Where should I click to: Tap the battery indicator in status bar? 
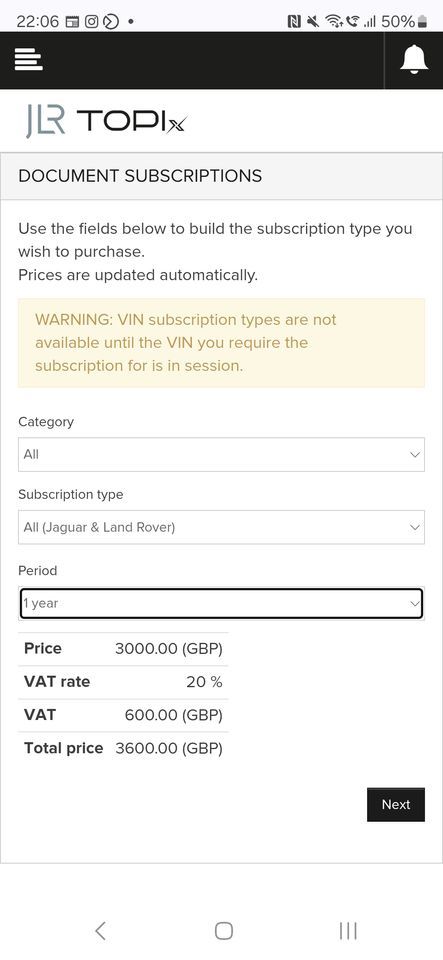pyautogui.click(x=422, y=22)
